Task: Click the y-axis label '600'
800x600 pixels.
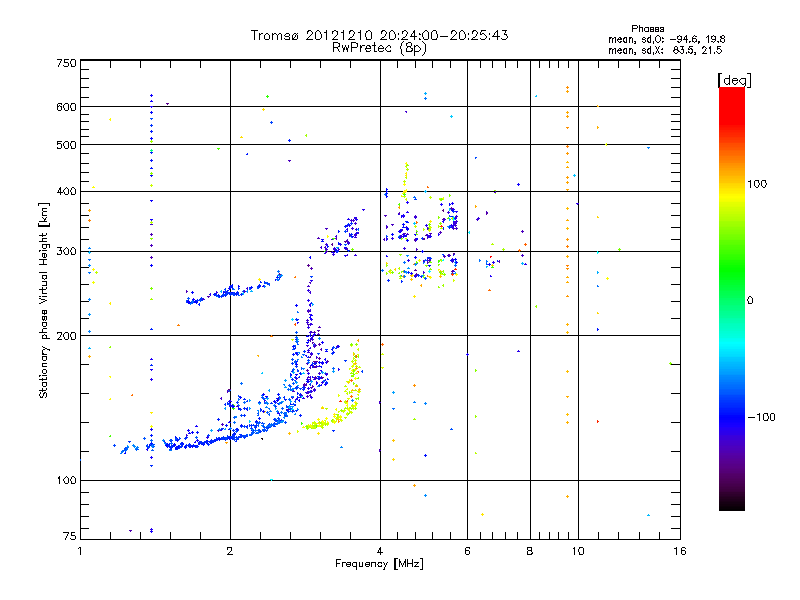Action: tap(67, 107)
